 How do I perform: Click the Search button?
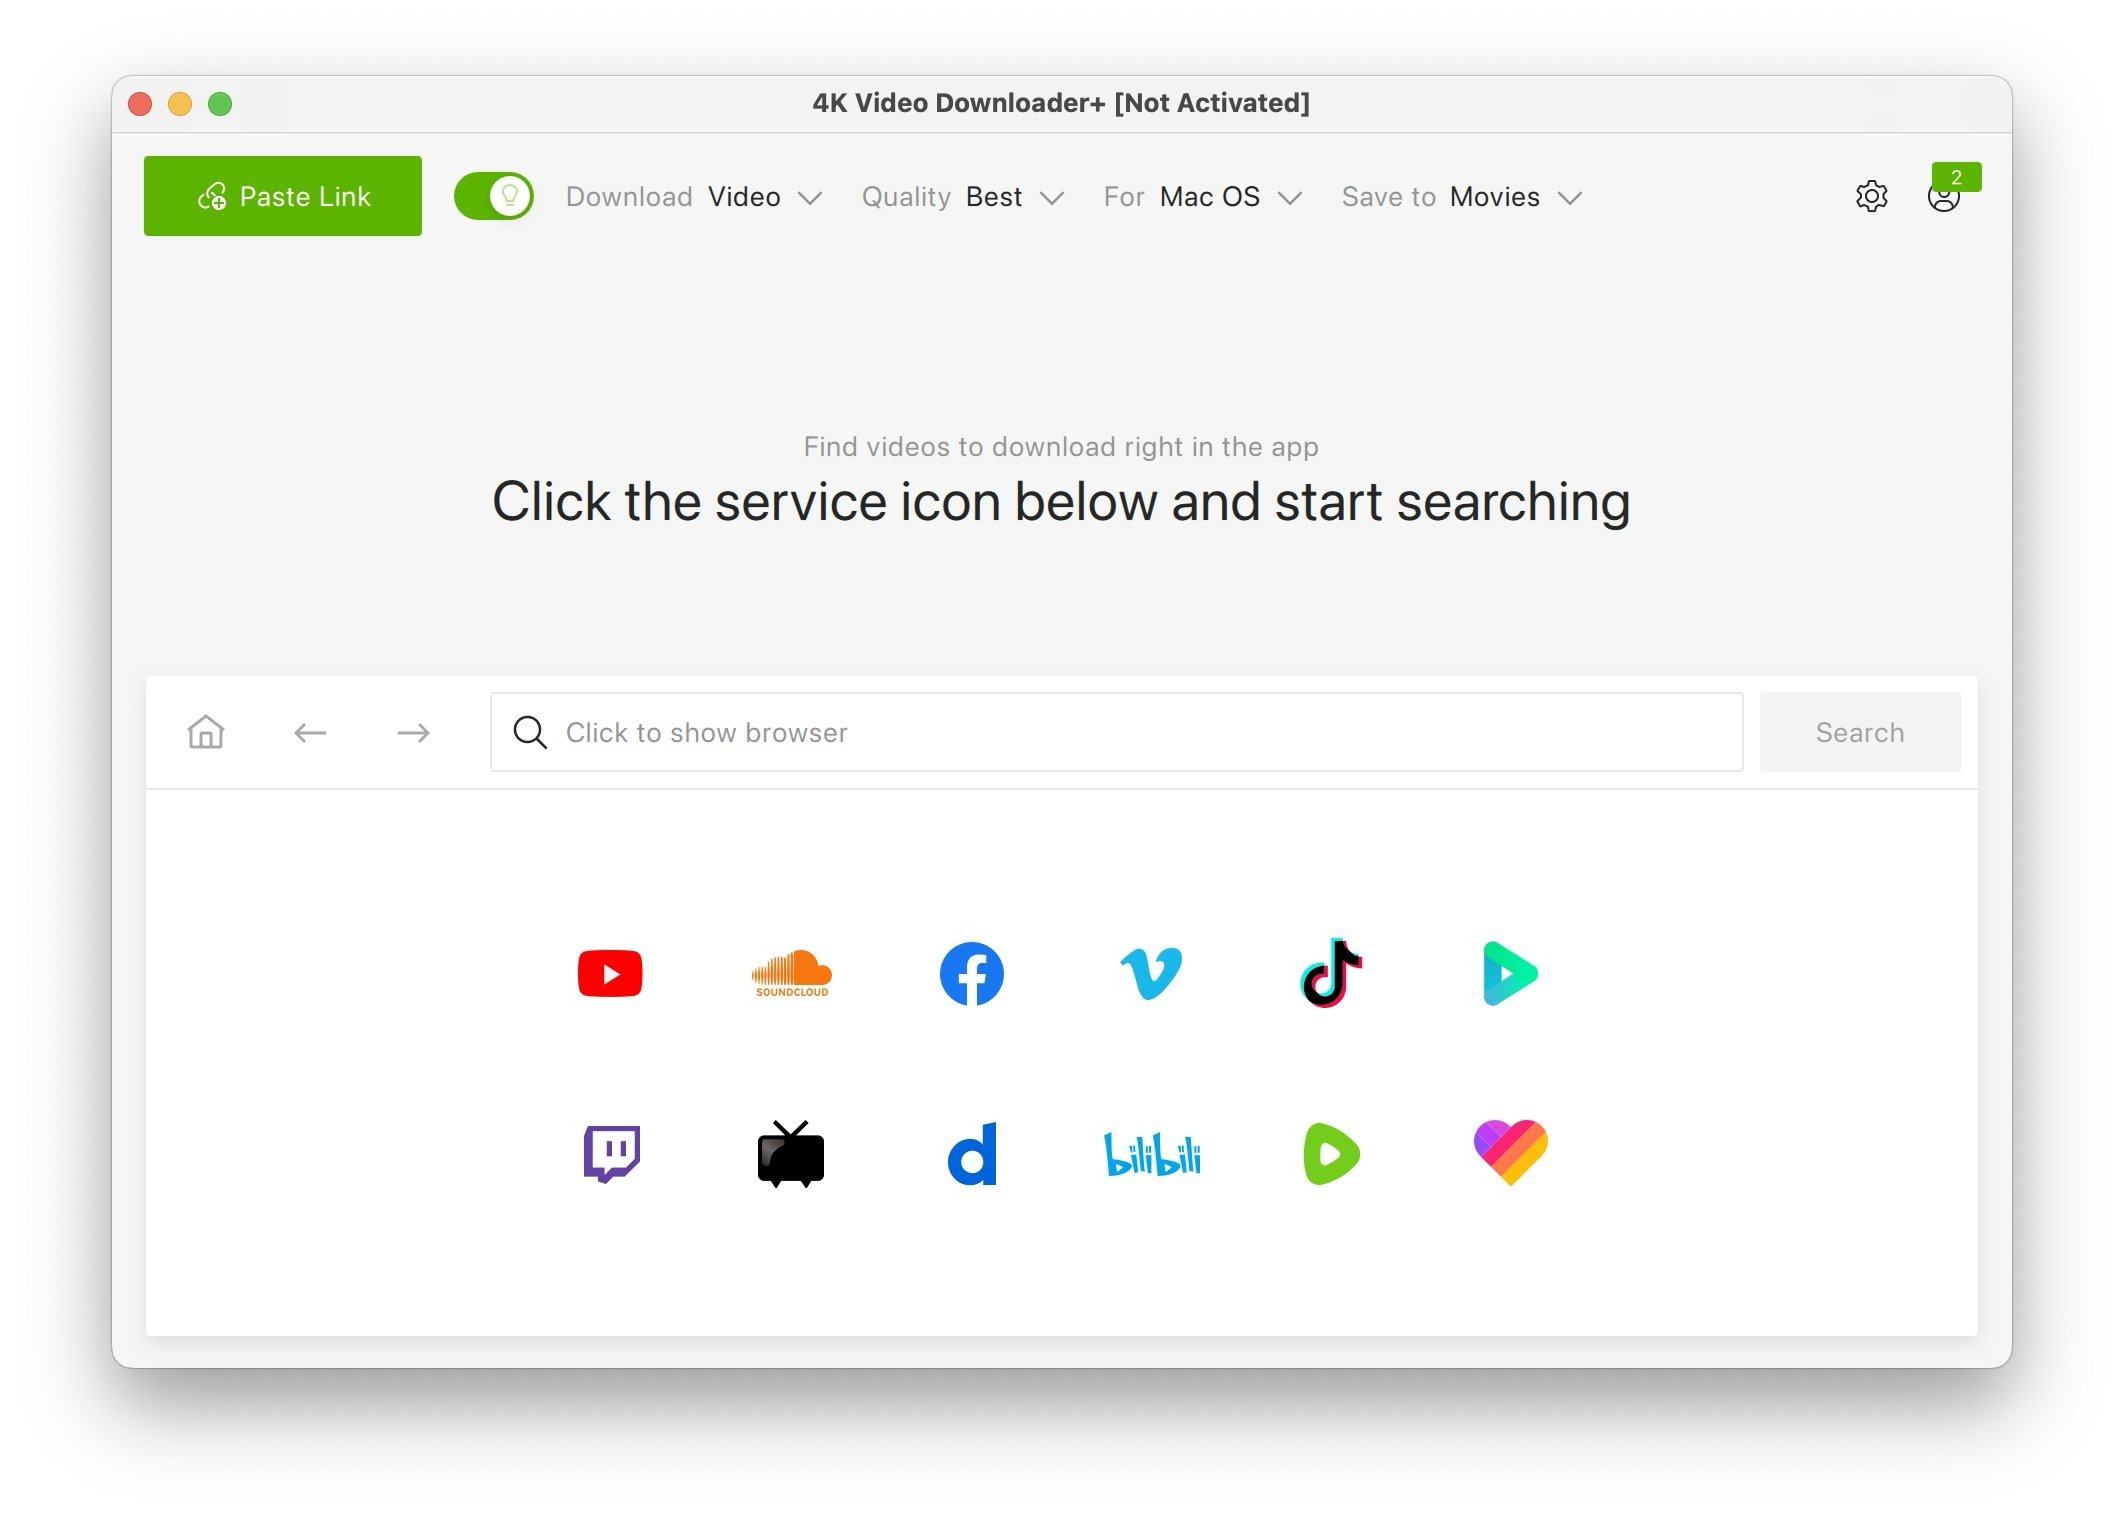(1858, 732)
